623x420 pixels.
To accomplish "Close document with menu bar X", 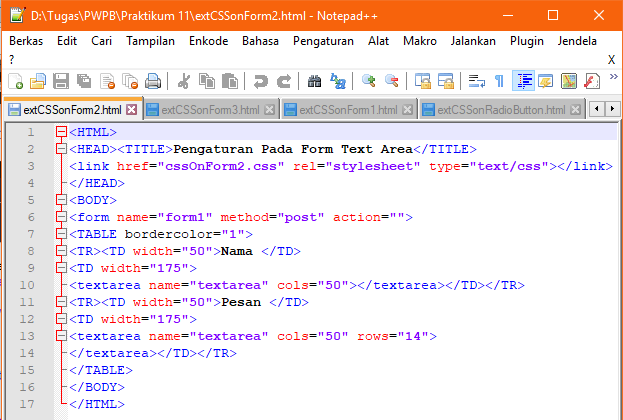I will tap(611, 60).
